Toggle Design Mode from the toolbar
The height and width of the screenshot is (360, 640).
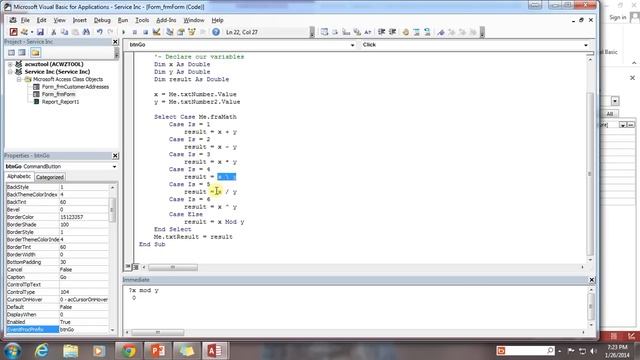click(x=156, y=32)
